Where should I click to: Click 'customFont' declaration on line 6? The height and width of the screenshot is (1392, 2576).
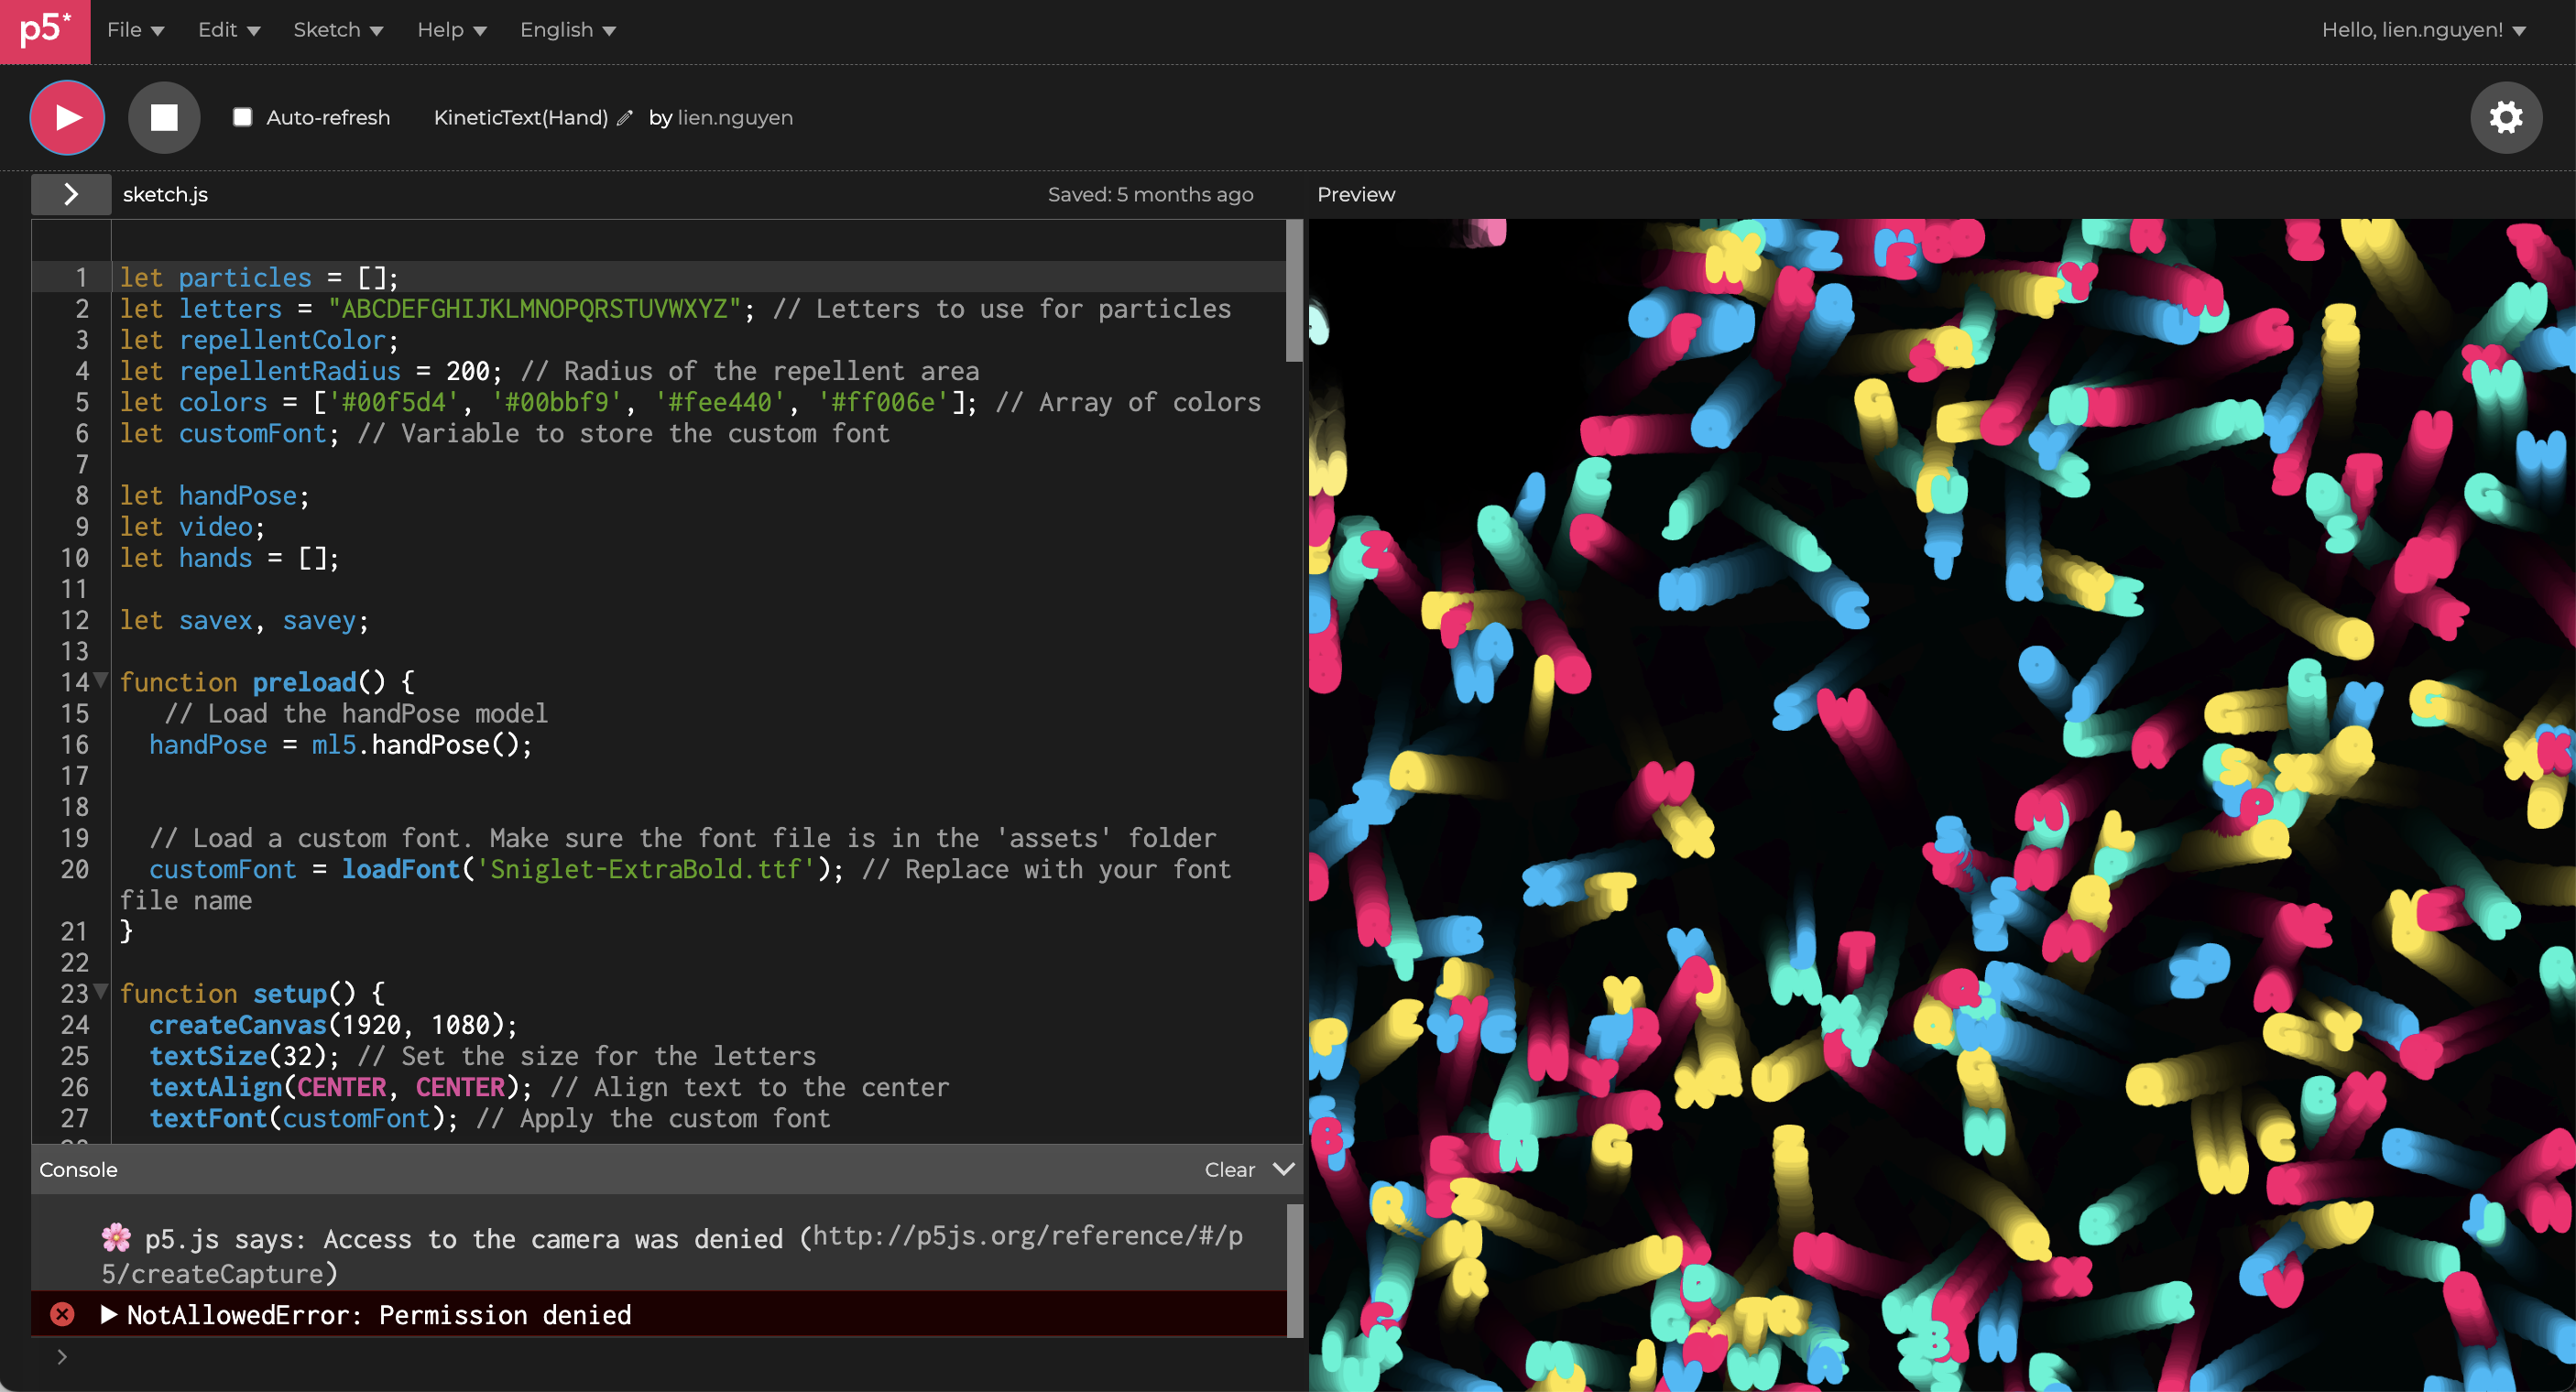click(x=252, y=433)
